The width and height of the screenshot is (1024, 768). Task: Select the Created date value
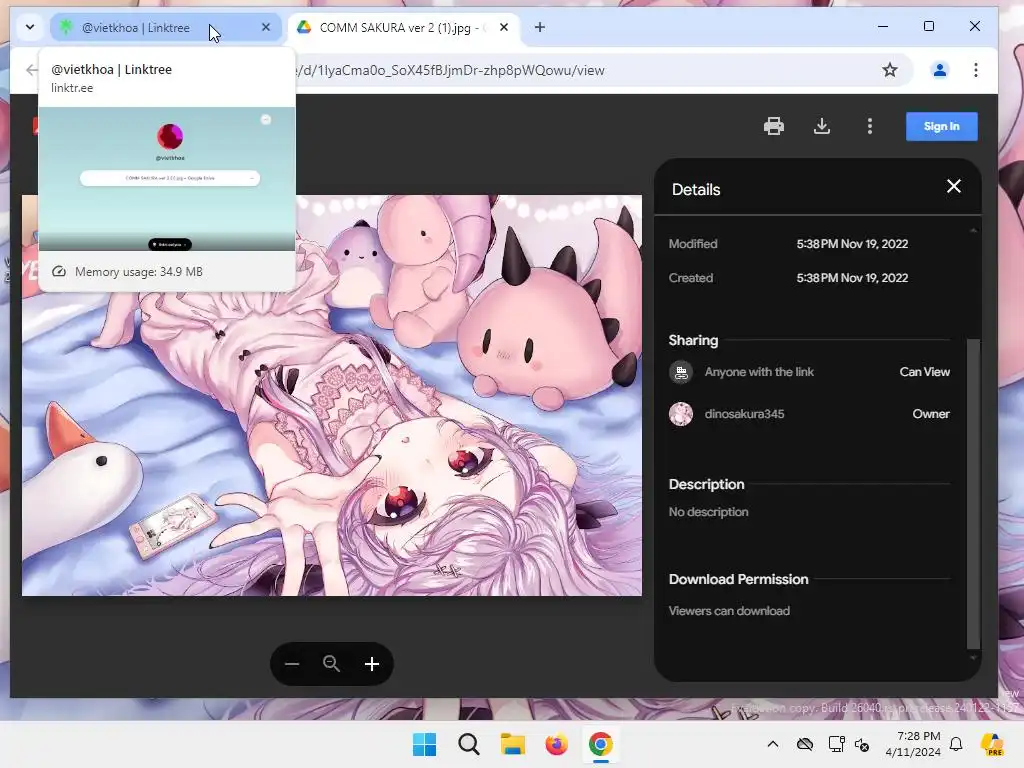tap(852, 278)
